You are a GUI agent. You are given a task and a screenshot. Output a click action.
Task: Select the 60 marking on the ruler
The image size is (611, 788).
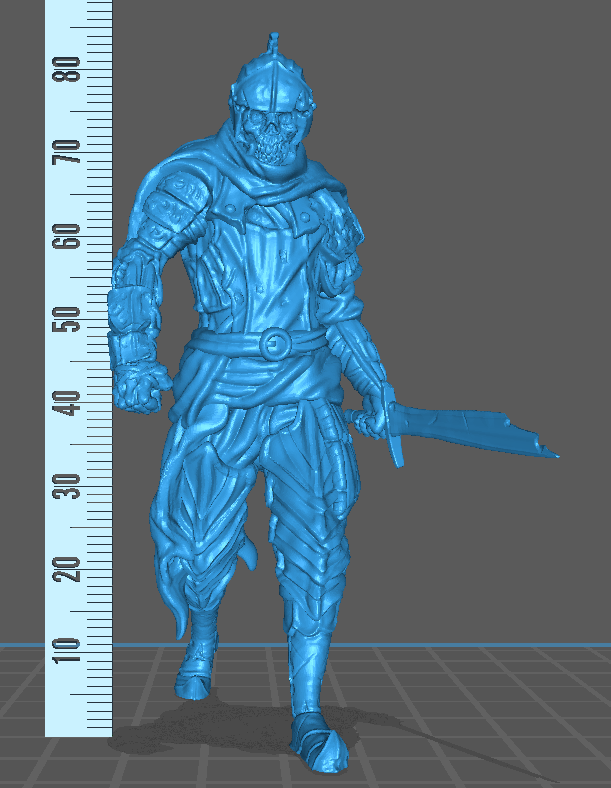coord(67,236)
